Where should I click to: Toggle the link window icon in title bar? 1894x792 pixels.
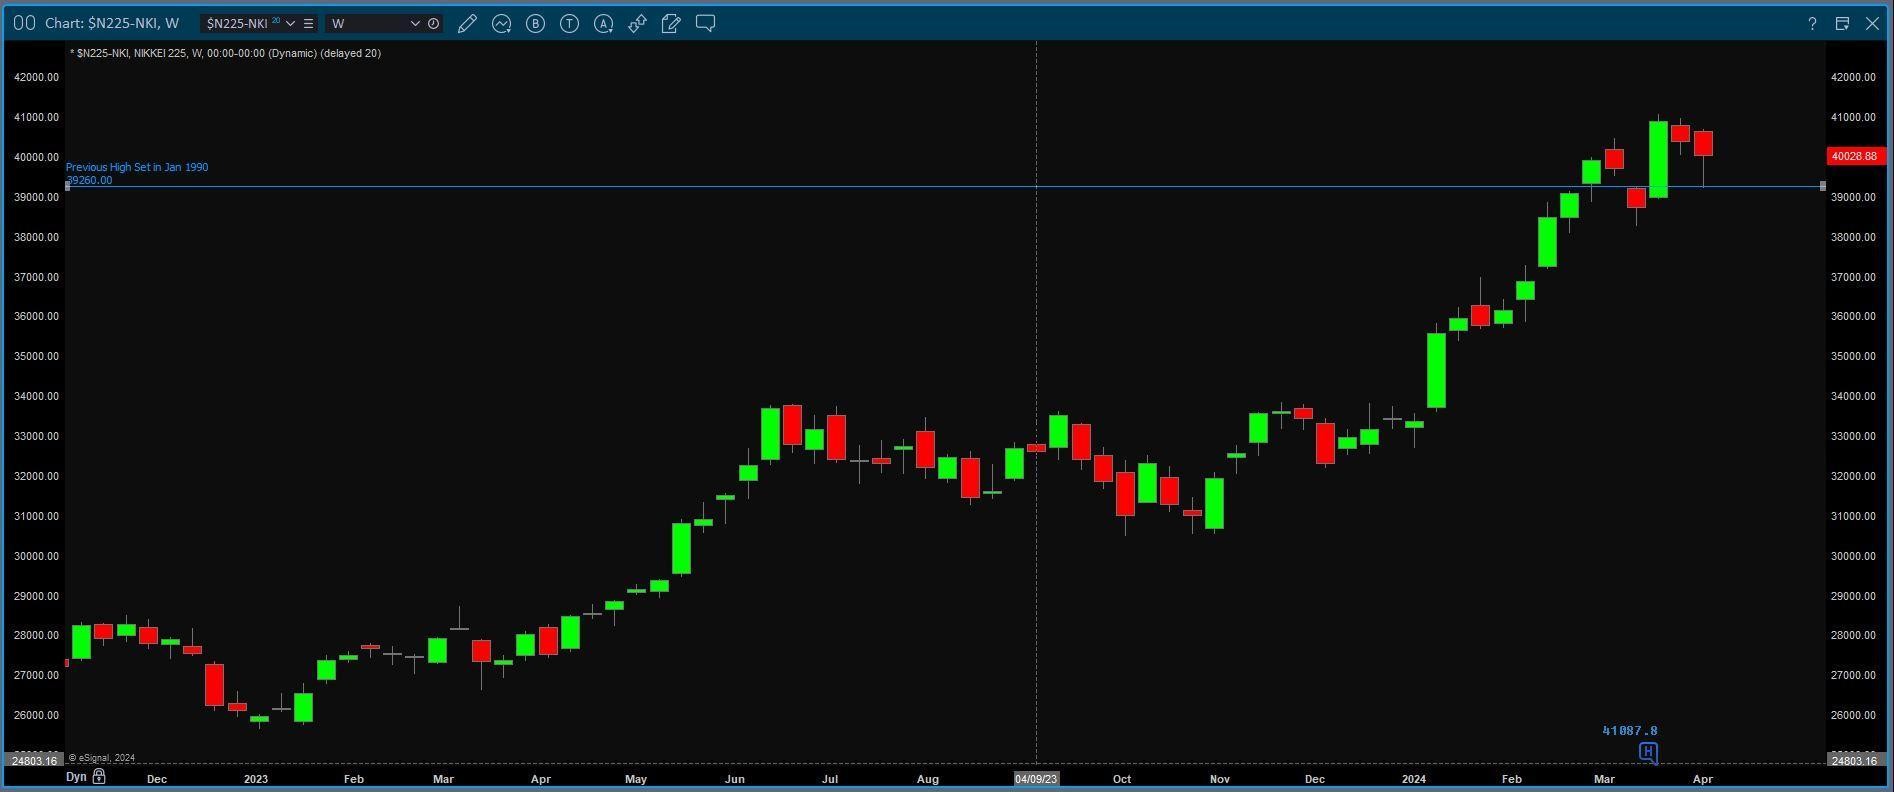point(24,23)
